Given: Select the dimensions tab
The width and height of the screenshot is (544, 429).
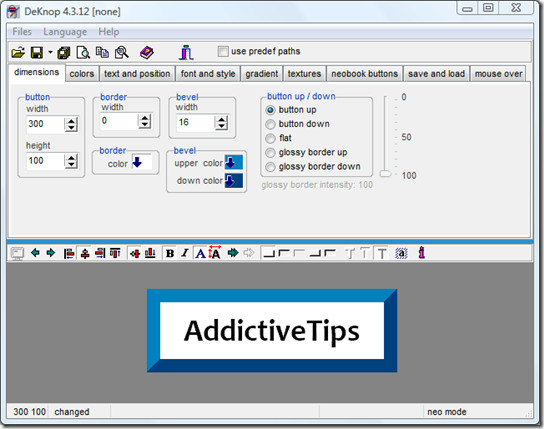Looking at the screenshot, I should click(36, 72).
